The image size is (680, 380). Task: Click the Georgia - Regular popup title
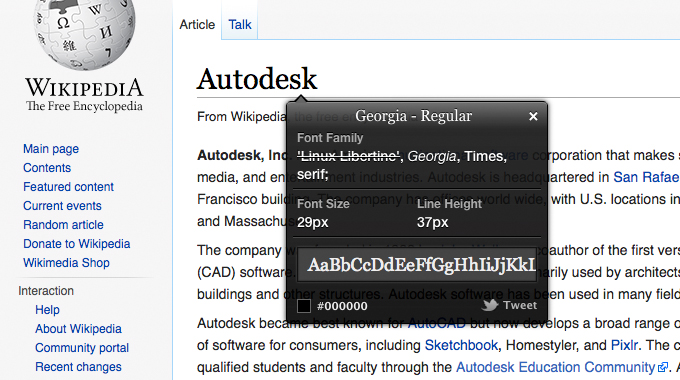(413, 116)
